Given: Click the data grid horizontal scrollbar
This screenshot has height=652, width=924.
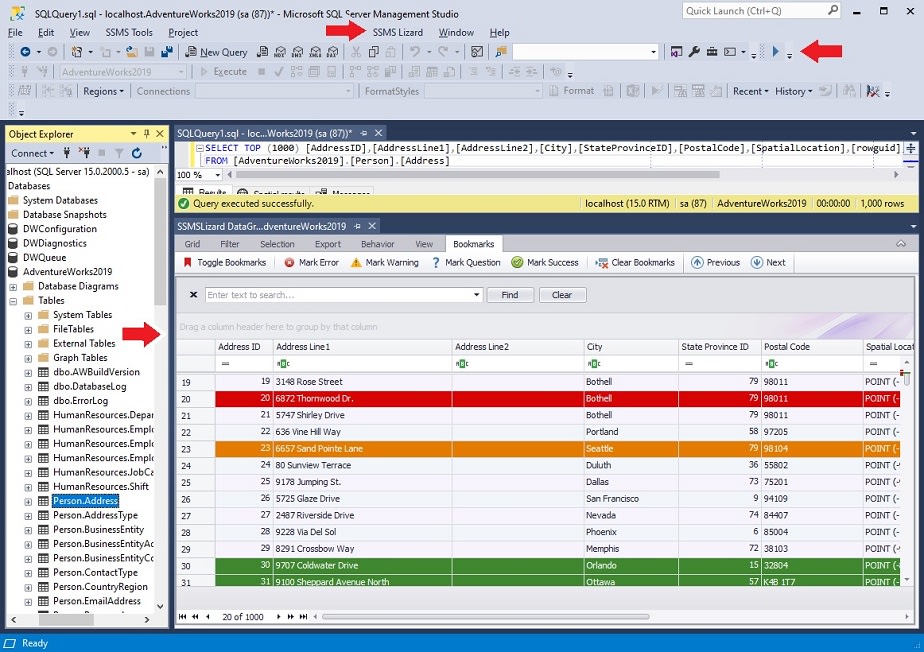Looking at the screenshot, I should (x=486, y=617).
